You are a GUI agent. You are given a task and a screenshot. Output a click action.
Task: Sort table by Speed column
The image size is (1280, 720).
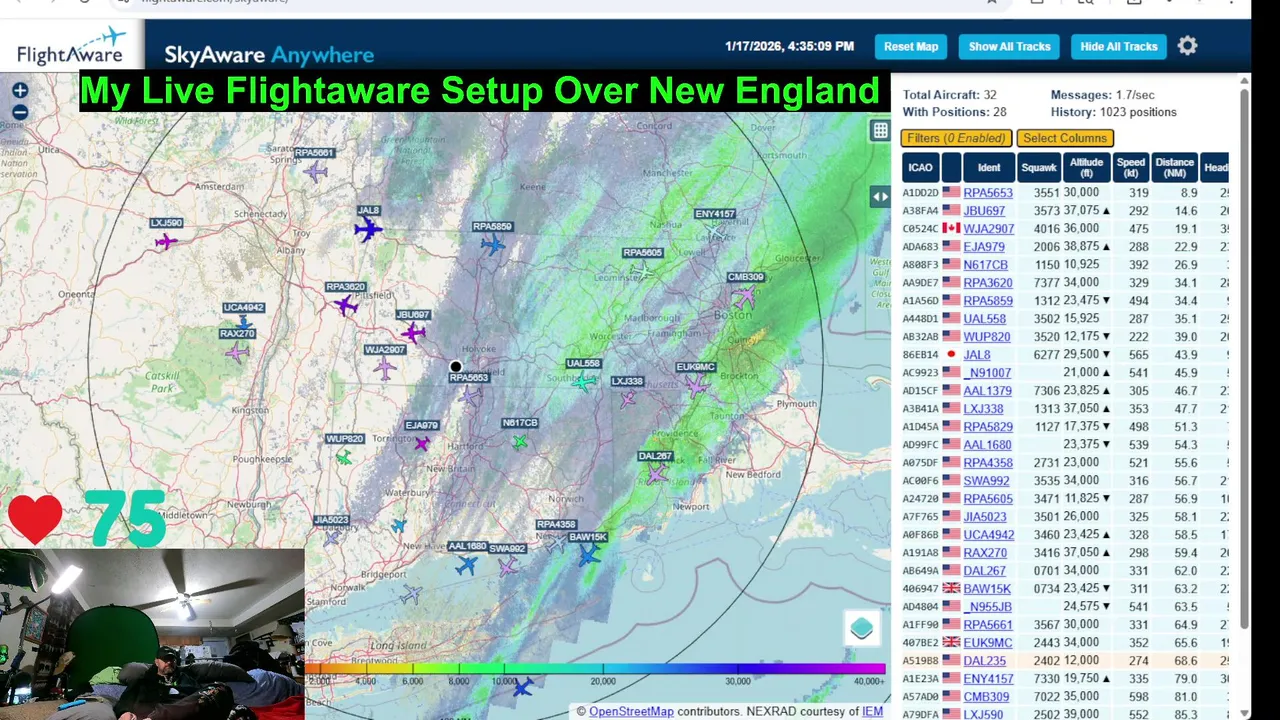pos(1131,168)
